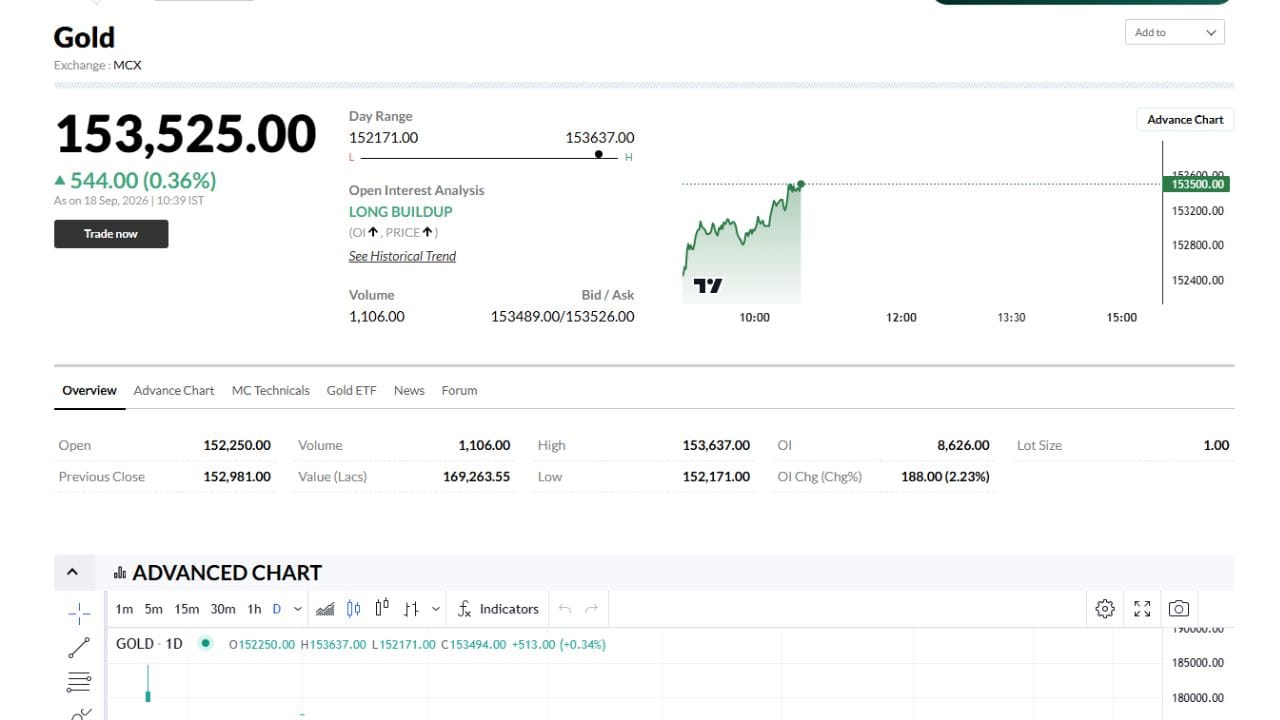The height and width of the screenshot is (720, 1280).
Task: Click the OI Chg value 188.00 (2.23%)
Action: [945, 476]
